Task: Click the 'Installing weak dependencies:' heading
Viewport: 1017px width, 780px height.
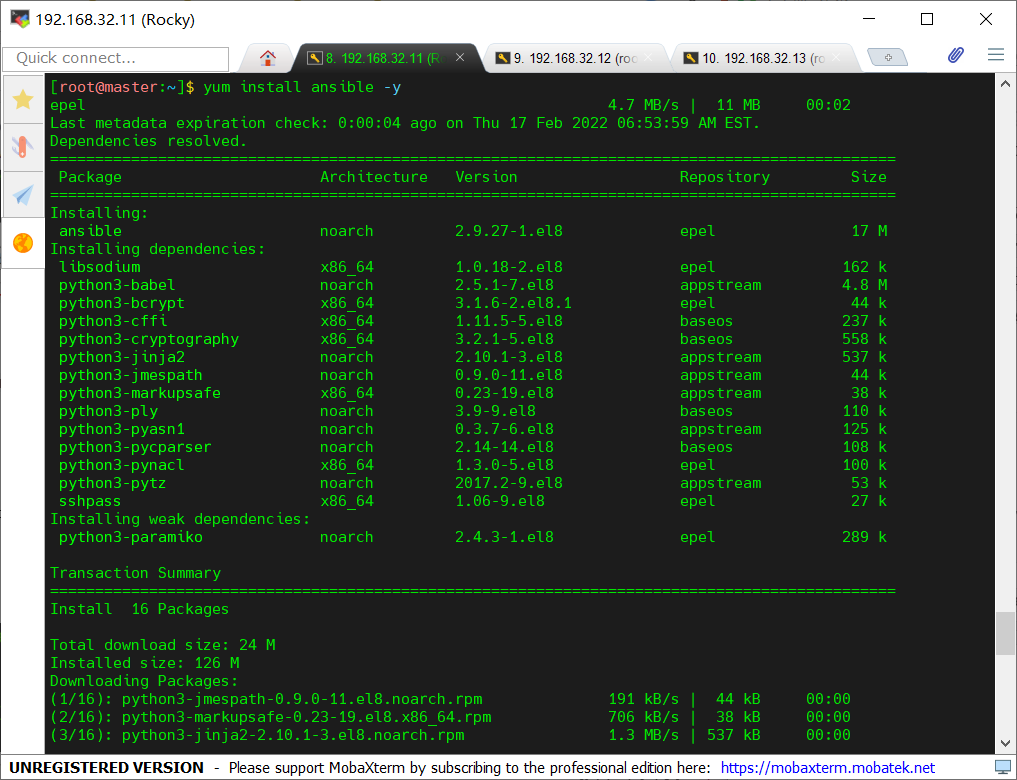Action: [180, 519]
